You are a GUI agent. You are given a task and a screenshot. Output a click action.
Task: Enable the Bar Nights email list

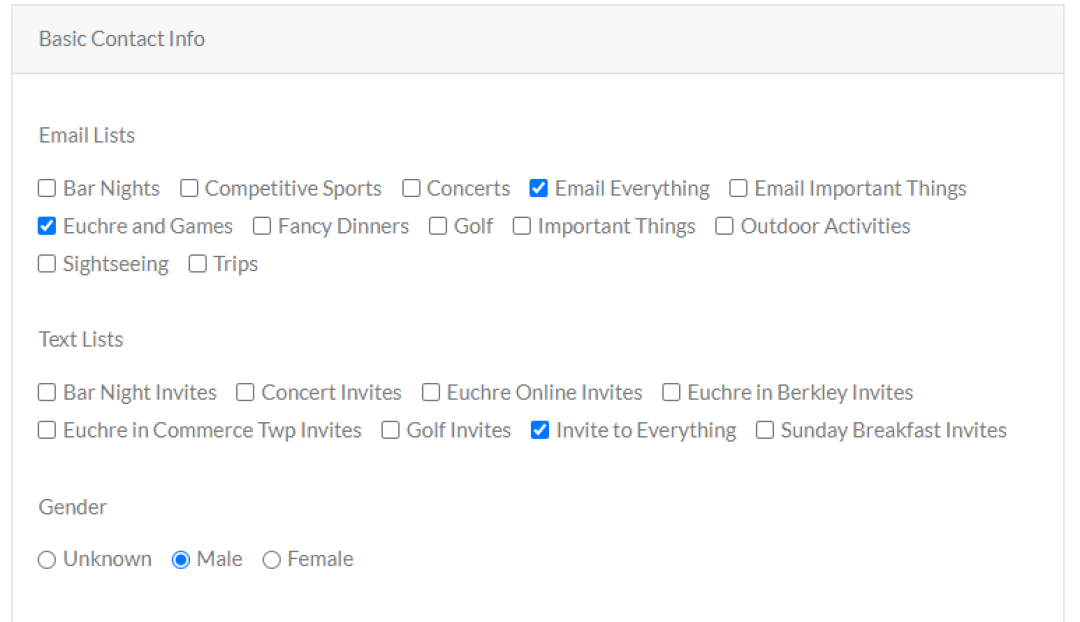click(46, 188)
